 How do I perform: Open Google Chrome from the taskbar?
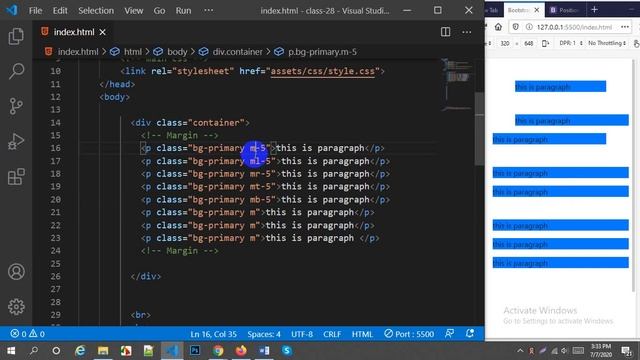tap(218, 351)
